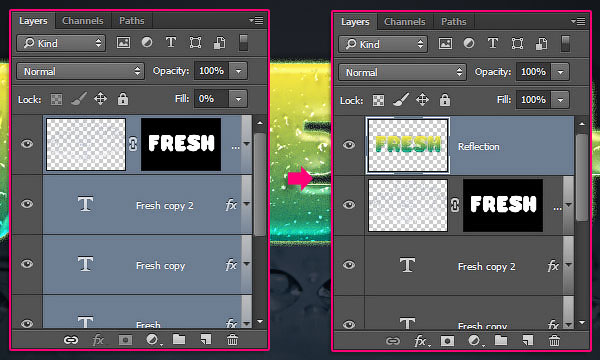Open Normal blend mode dropdown in left panel
The image size is (600, 360).
pos(80,71)
